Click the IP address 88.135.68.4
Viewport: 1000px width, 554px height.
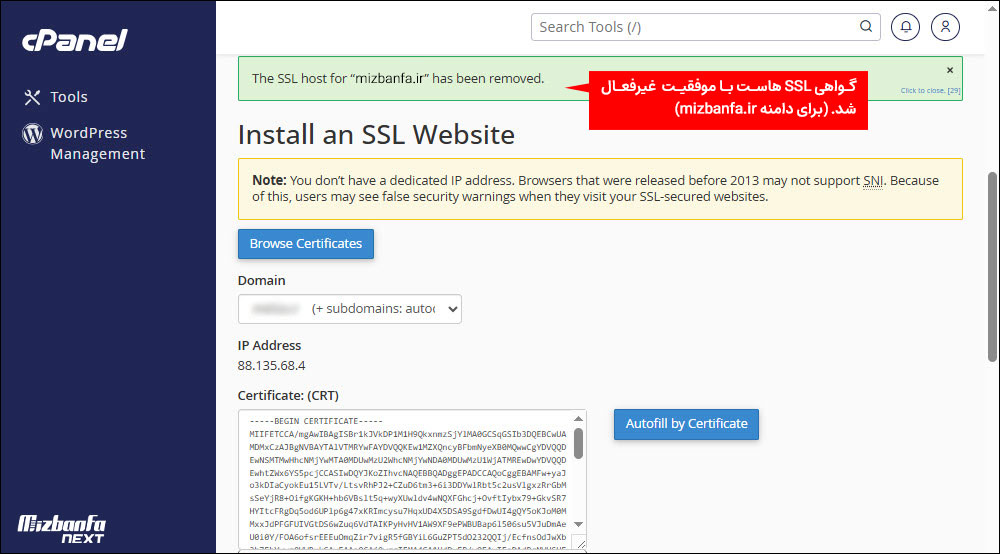pyautogui.click(x=271, y=366)
